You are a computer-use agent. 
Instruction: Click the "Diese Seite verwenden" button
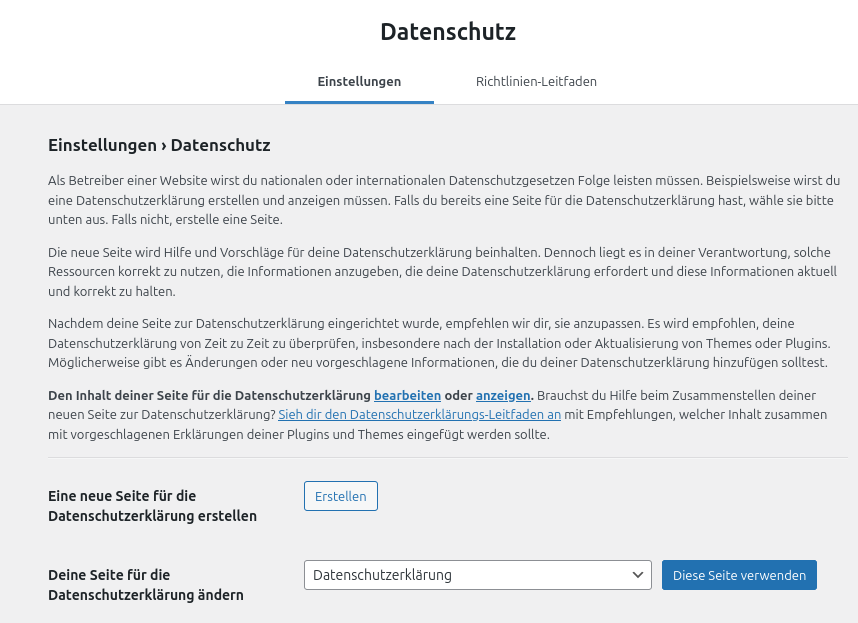739,575
